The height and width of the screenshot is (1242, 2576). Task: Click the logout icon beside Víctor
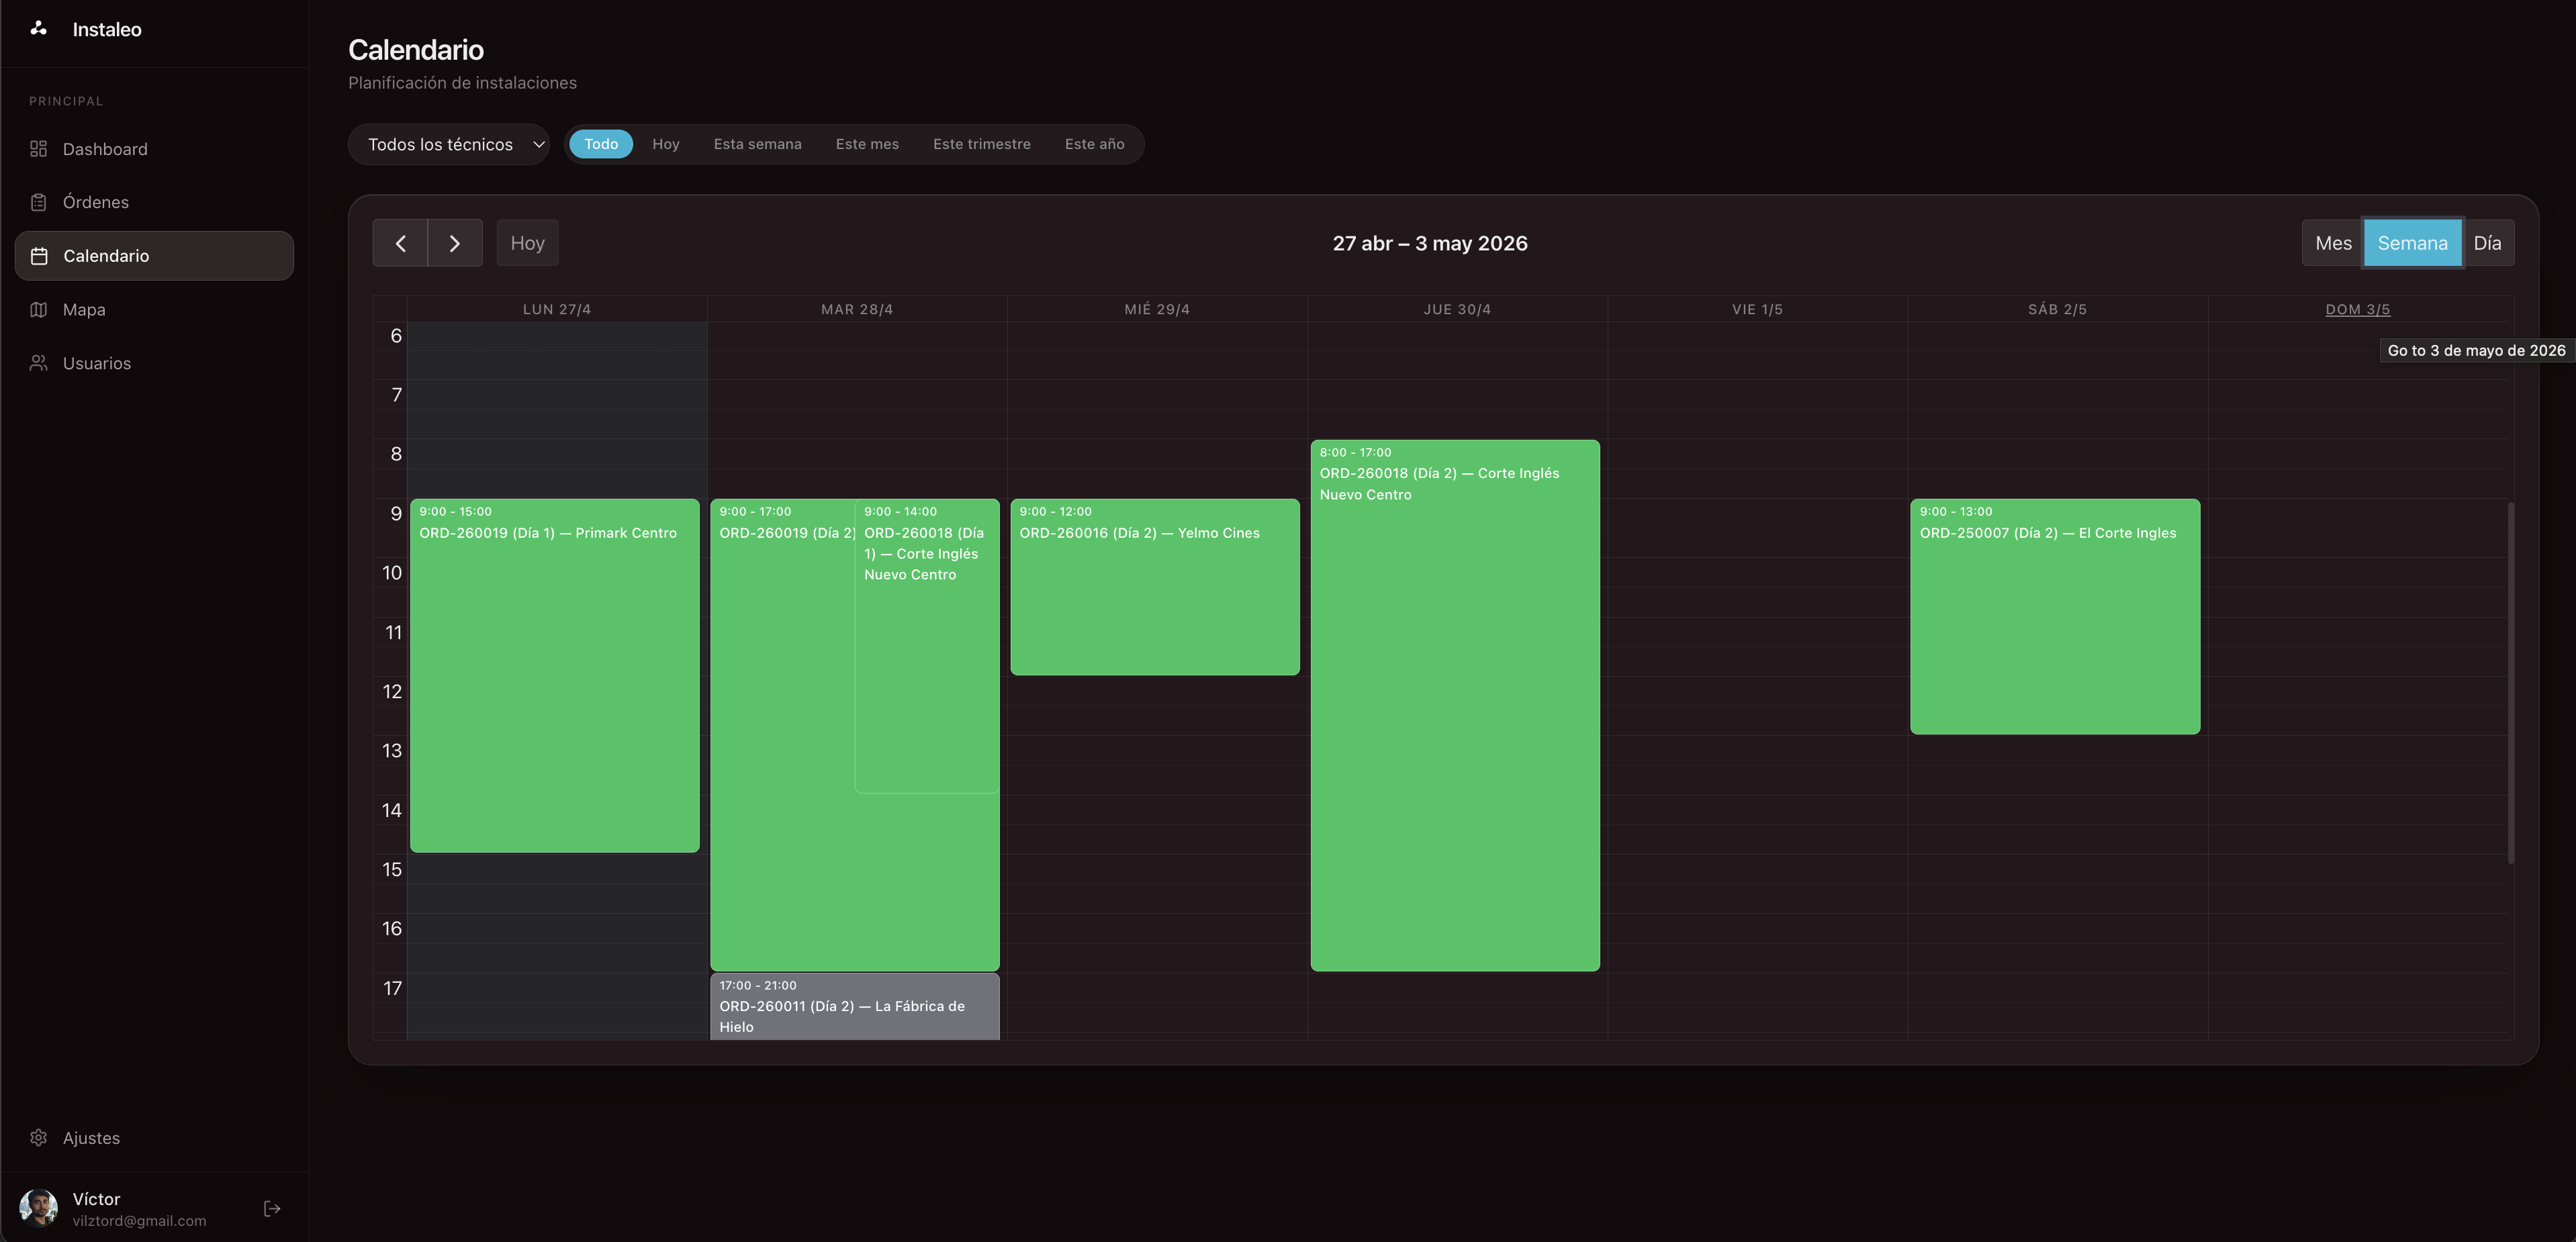pos(272,1209)
